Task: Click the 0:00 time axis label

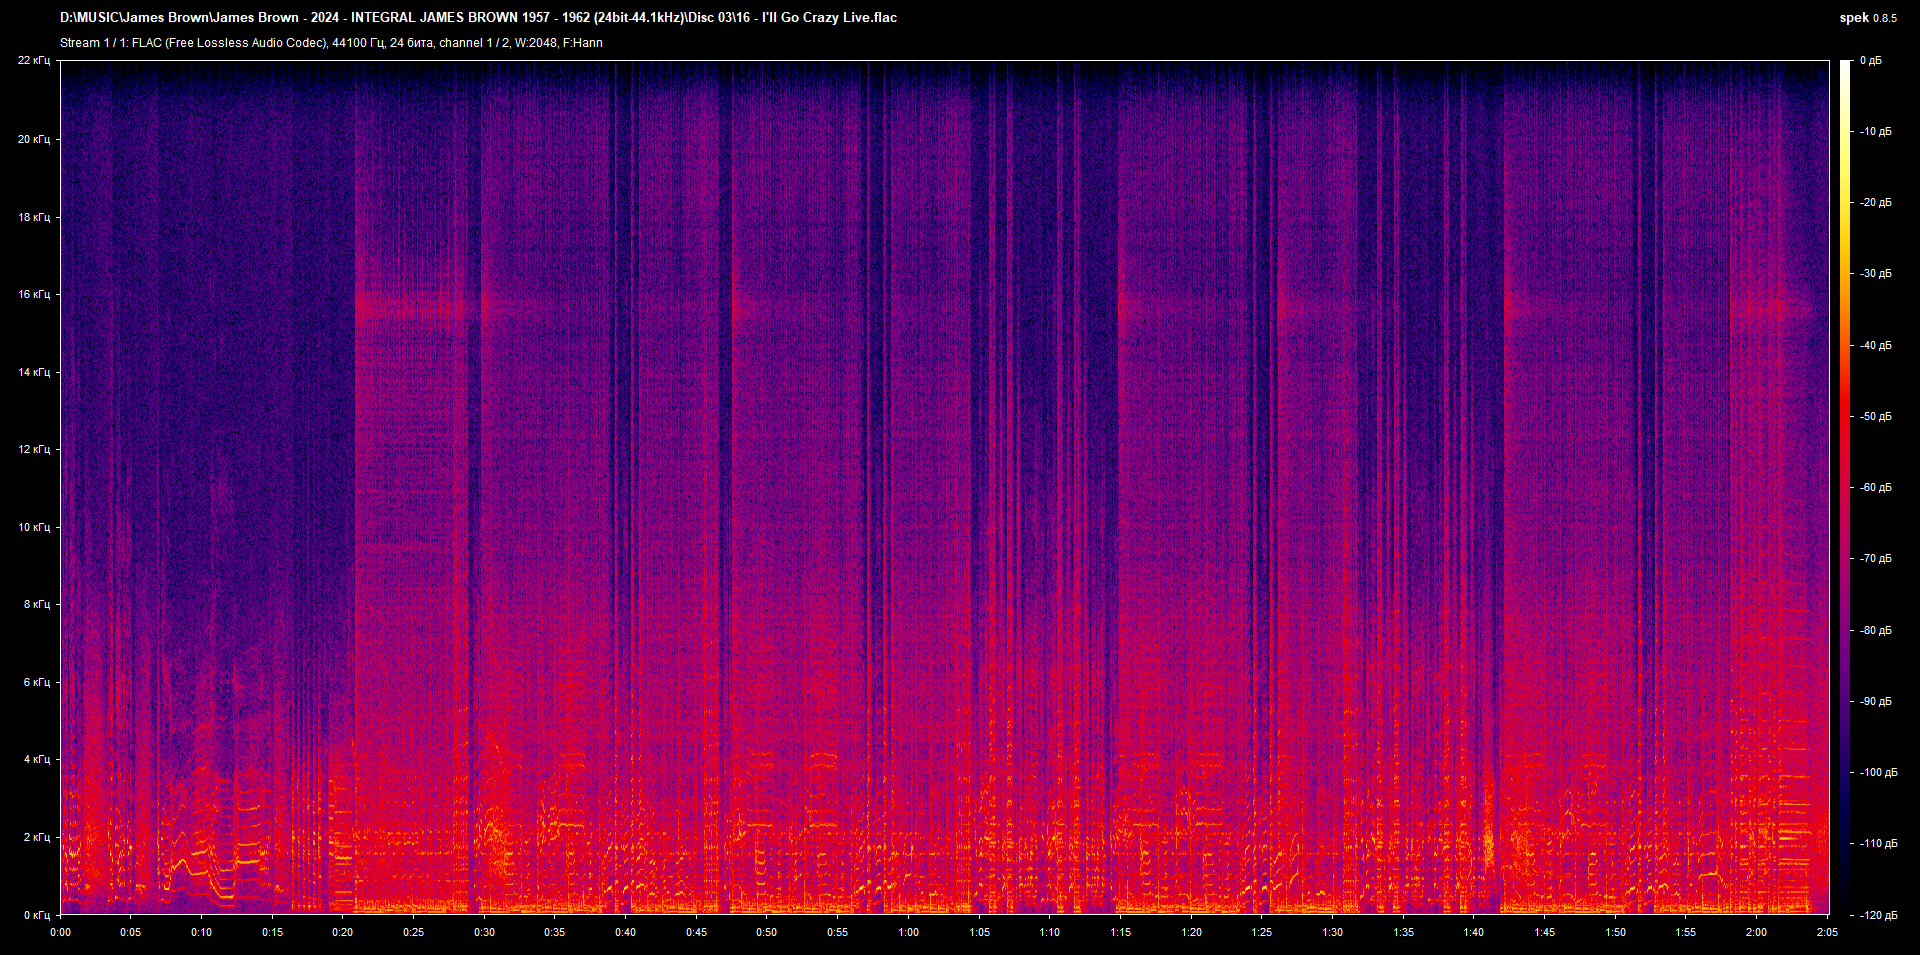Action: click(61, 932)
